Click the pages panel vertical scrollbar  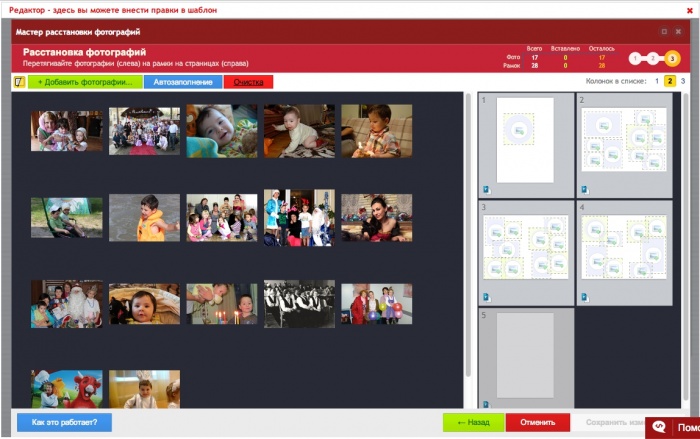(686, 246)
